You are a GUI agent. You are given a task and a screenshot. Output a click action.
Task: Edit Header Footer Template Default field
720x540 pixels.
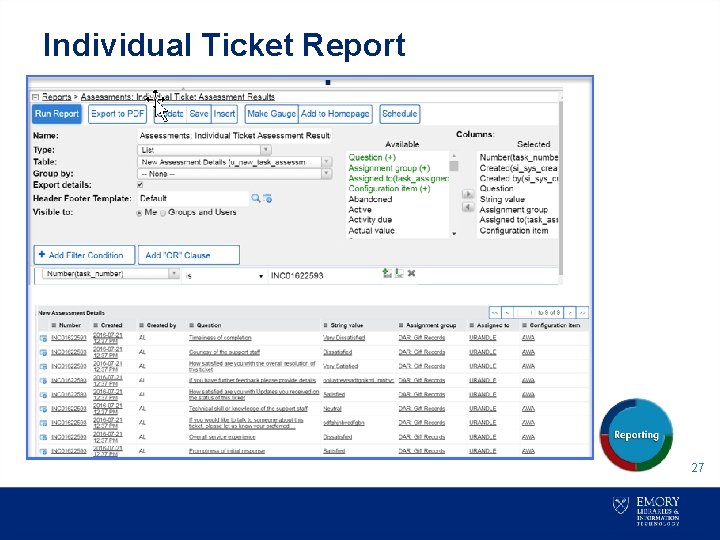[193, 198]
